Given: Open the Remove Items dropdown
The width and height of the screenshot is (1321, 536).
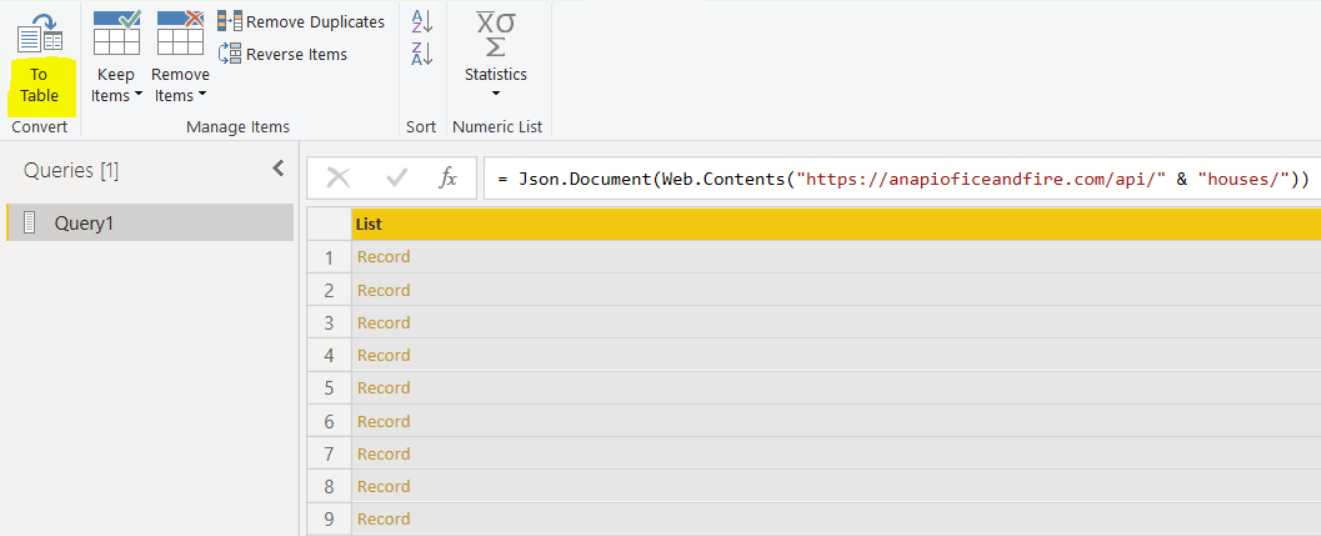Looking at the screenshot, I should click(180, 58).
